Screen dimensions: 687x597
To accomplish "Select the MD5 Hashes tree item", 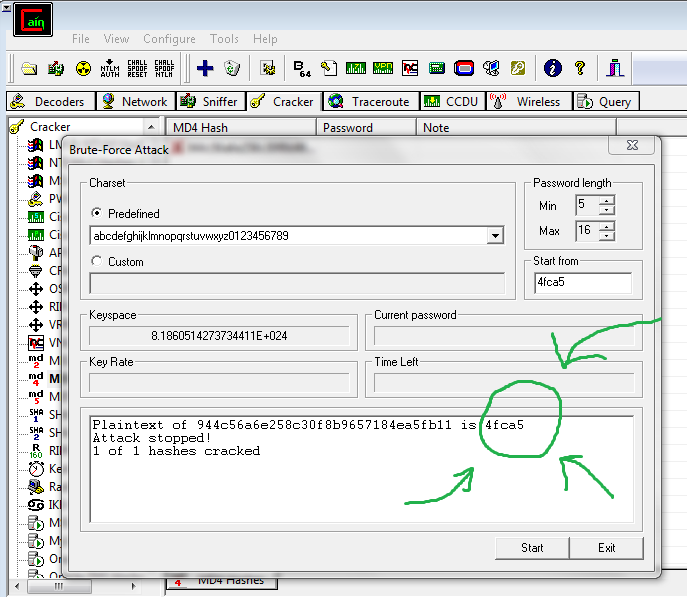I will pos(44,397).
